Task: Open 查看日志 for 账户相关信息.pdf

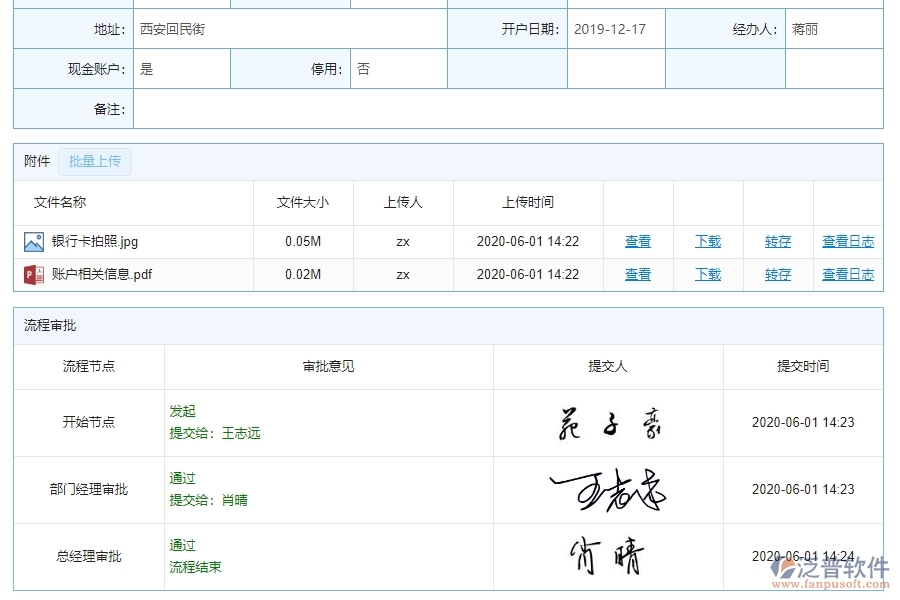Action: tap(847, 274)
